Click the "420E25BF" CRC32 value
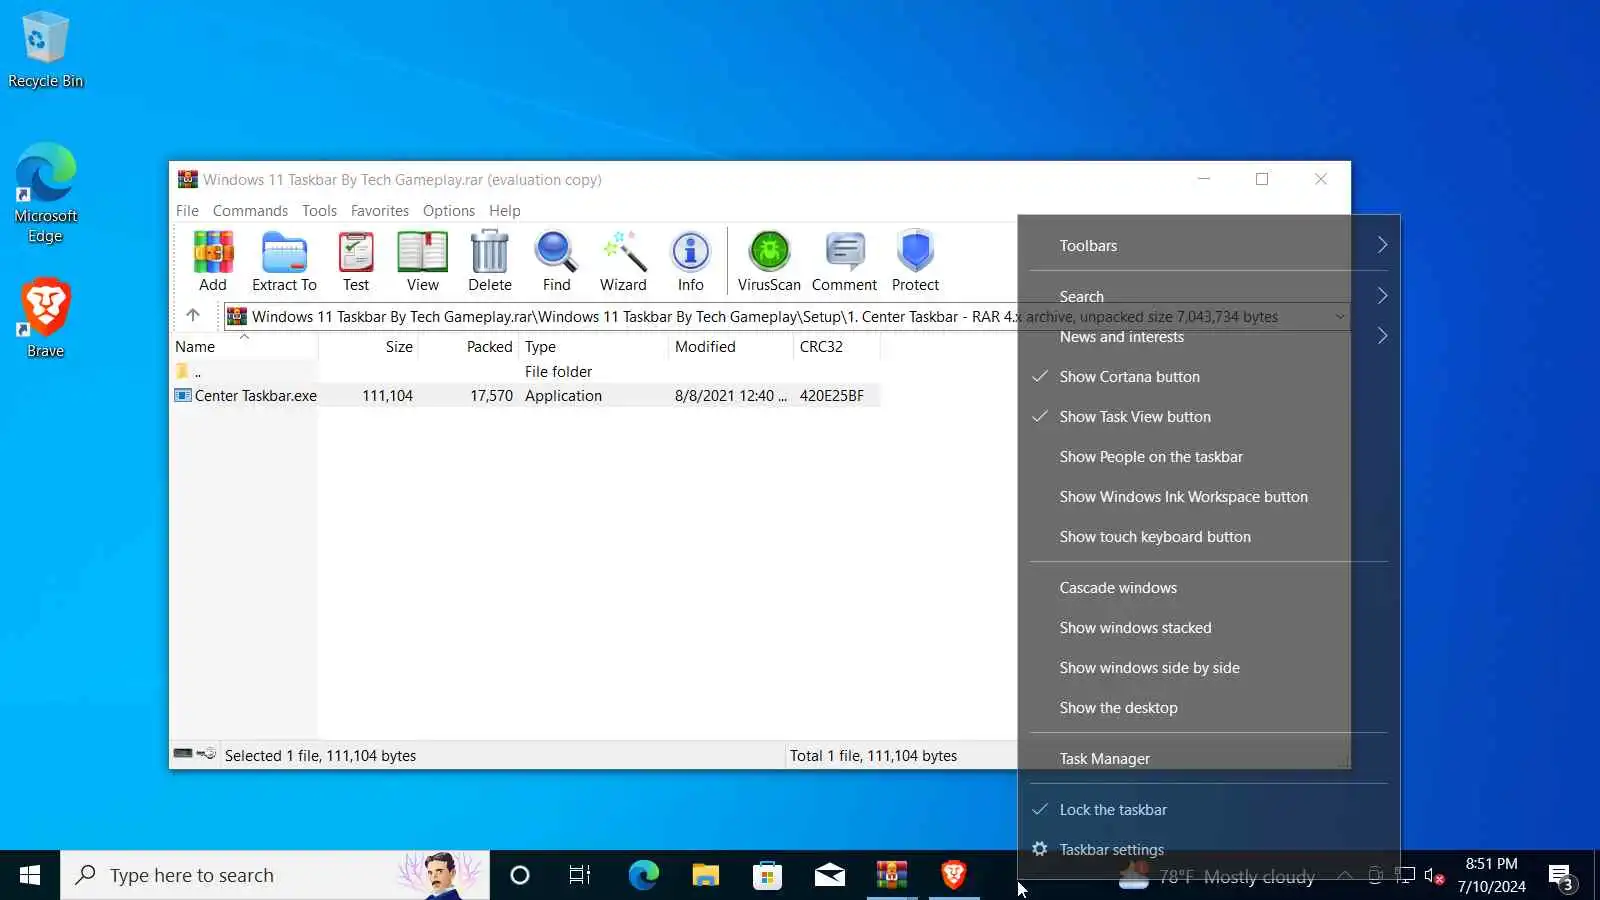This screenshot has height=900, width=1600. point(831,396)
